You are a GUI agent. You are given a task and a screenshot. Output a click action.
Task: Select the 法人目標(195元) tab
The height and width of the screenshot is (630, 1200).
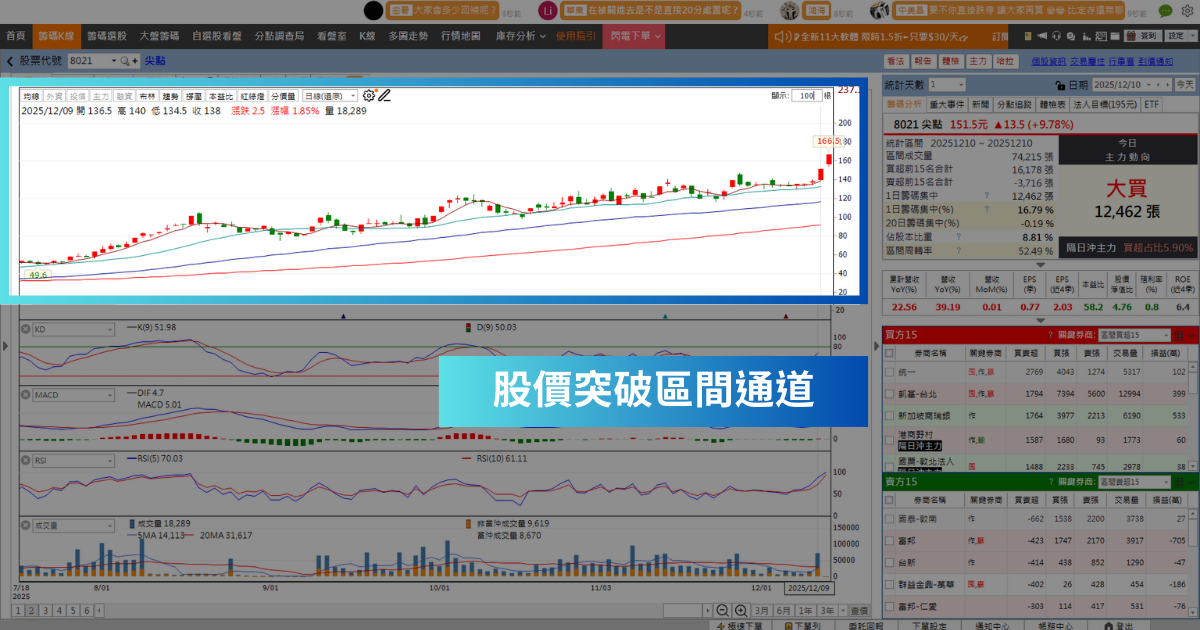1104,104
